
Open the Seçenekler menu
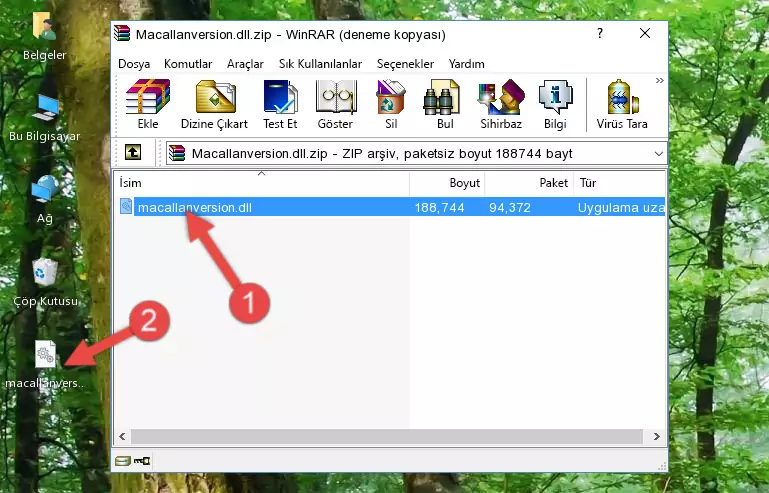pos(405,64)
